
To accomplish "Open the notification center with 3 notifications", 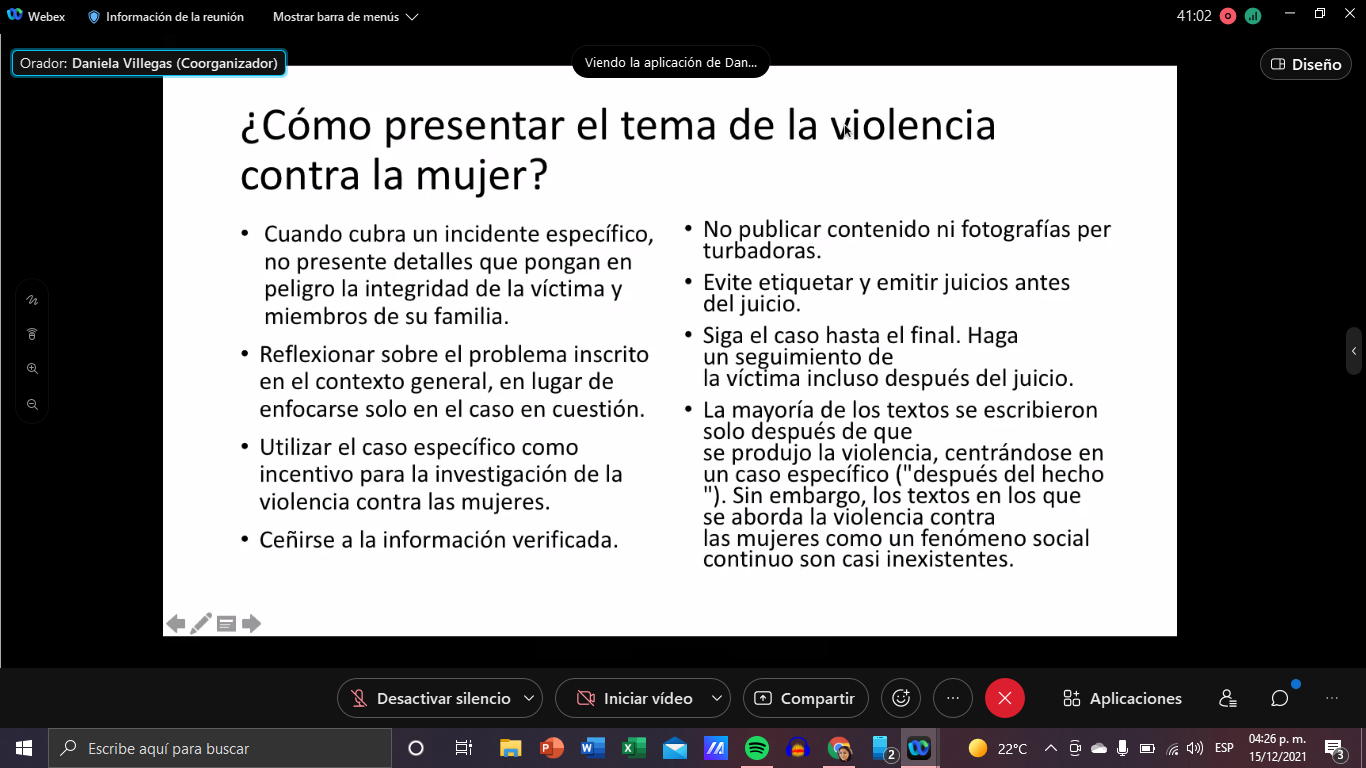I will (1334, 748).
